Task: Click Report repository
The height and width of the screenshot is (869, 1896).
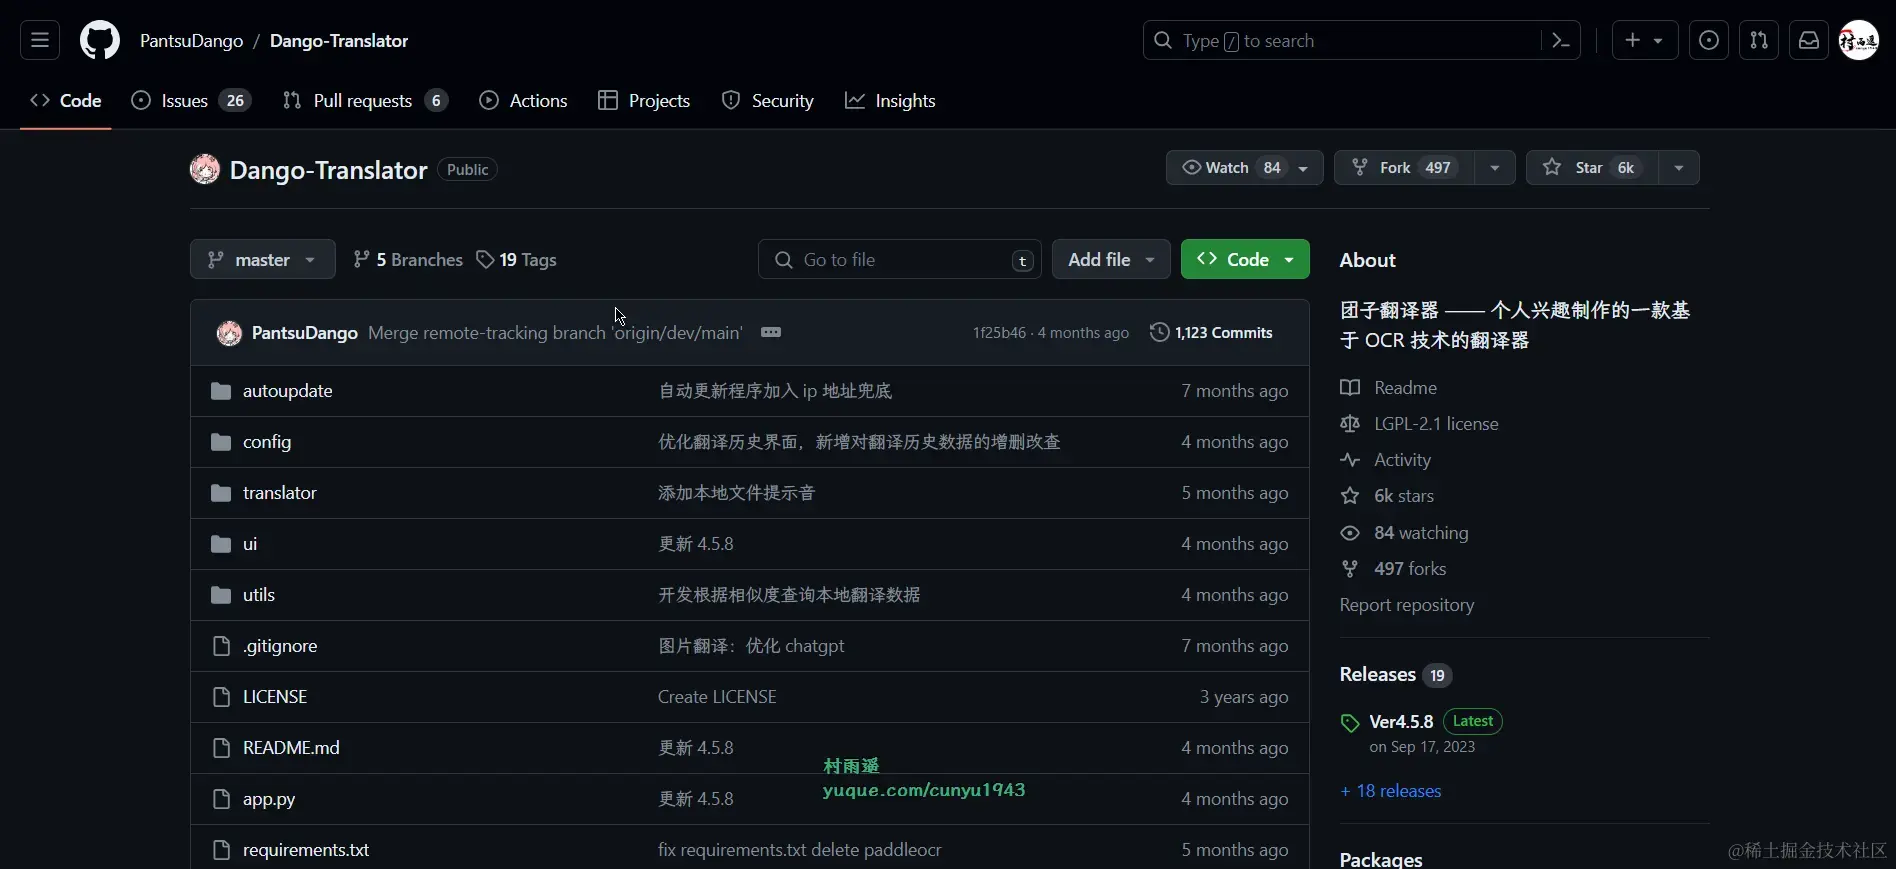Action: 1407,605
